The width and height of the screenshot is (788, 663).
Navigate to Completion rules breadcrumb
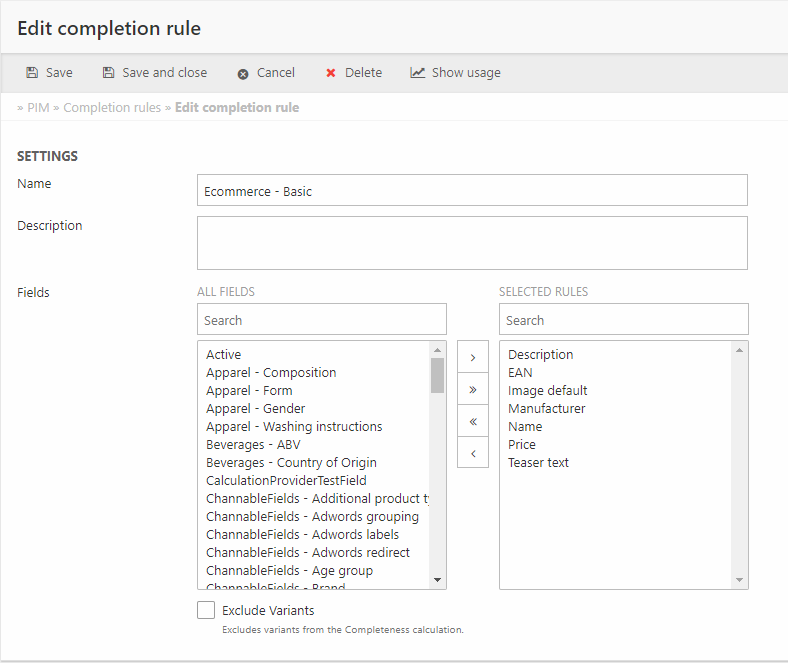pyautogui.click(x=112, y=107)
